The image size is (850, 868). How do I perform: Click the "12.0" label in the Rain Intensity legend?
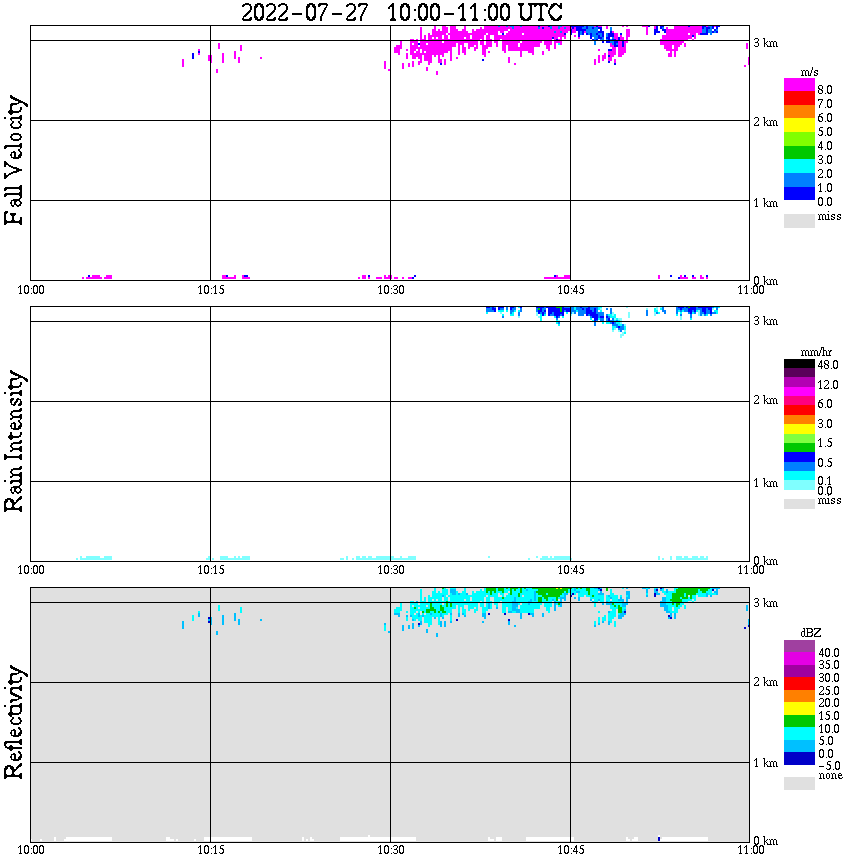827,385
